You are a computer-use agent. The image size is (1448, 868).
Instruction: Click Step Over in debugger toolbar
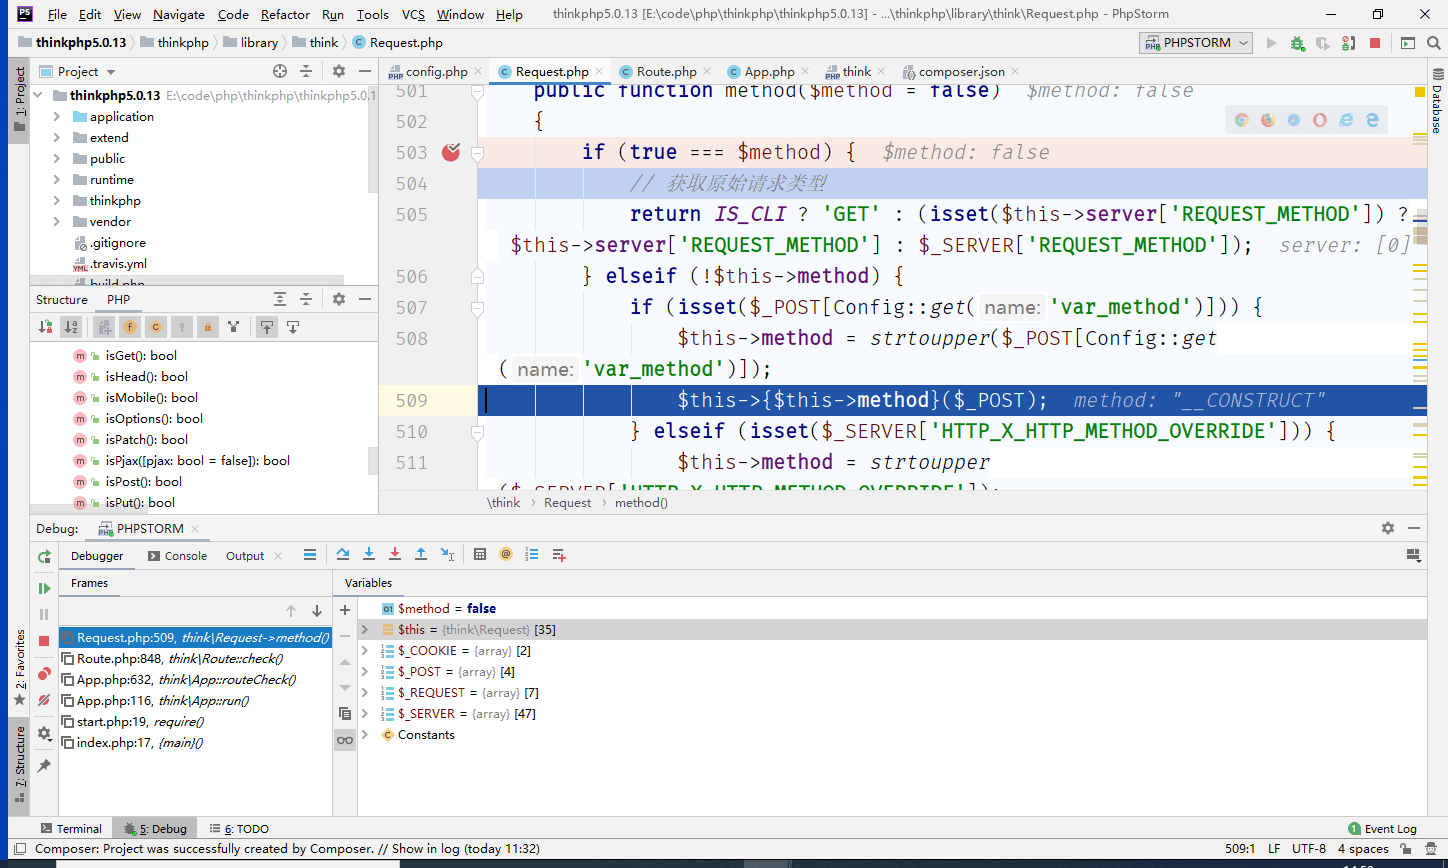(x=343, y=554)
